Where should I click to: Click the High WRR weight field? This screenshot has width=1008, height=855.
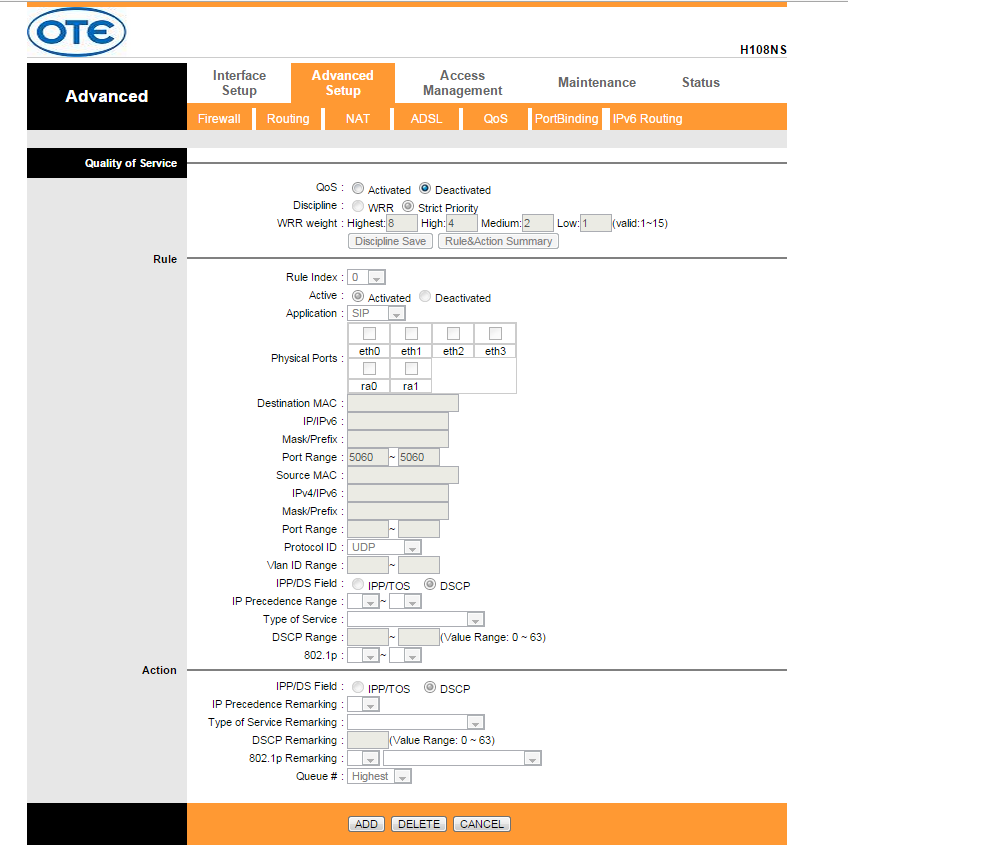pyautogui.click(x=462, y=223)
